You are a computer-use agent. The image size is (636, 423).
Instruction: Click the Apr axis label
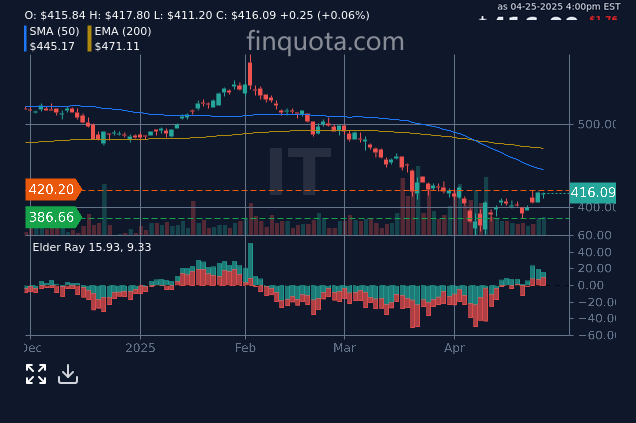(454, 348)
